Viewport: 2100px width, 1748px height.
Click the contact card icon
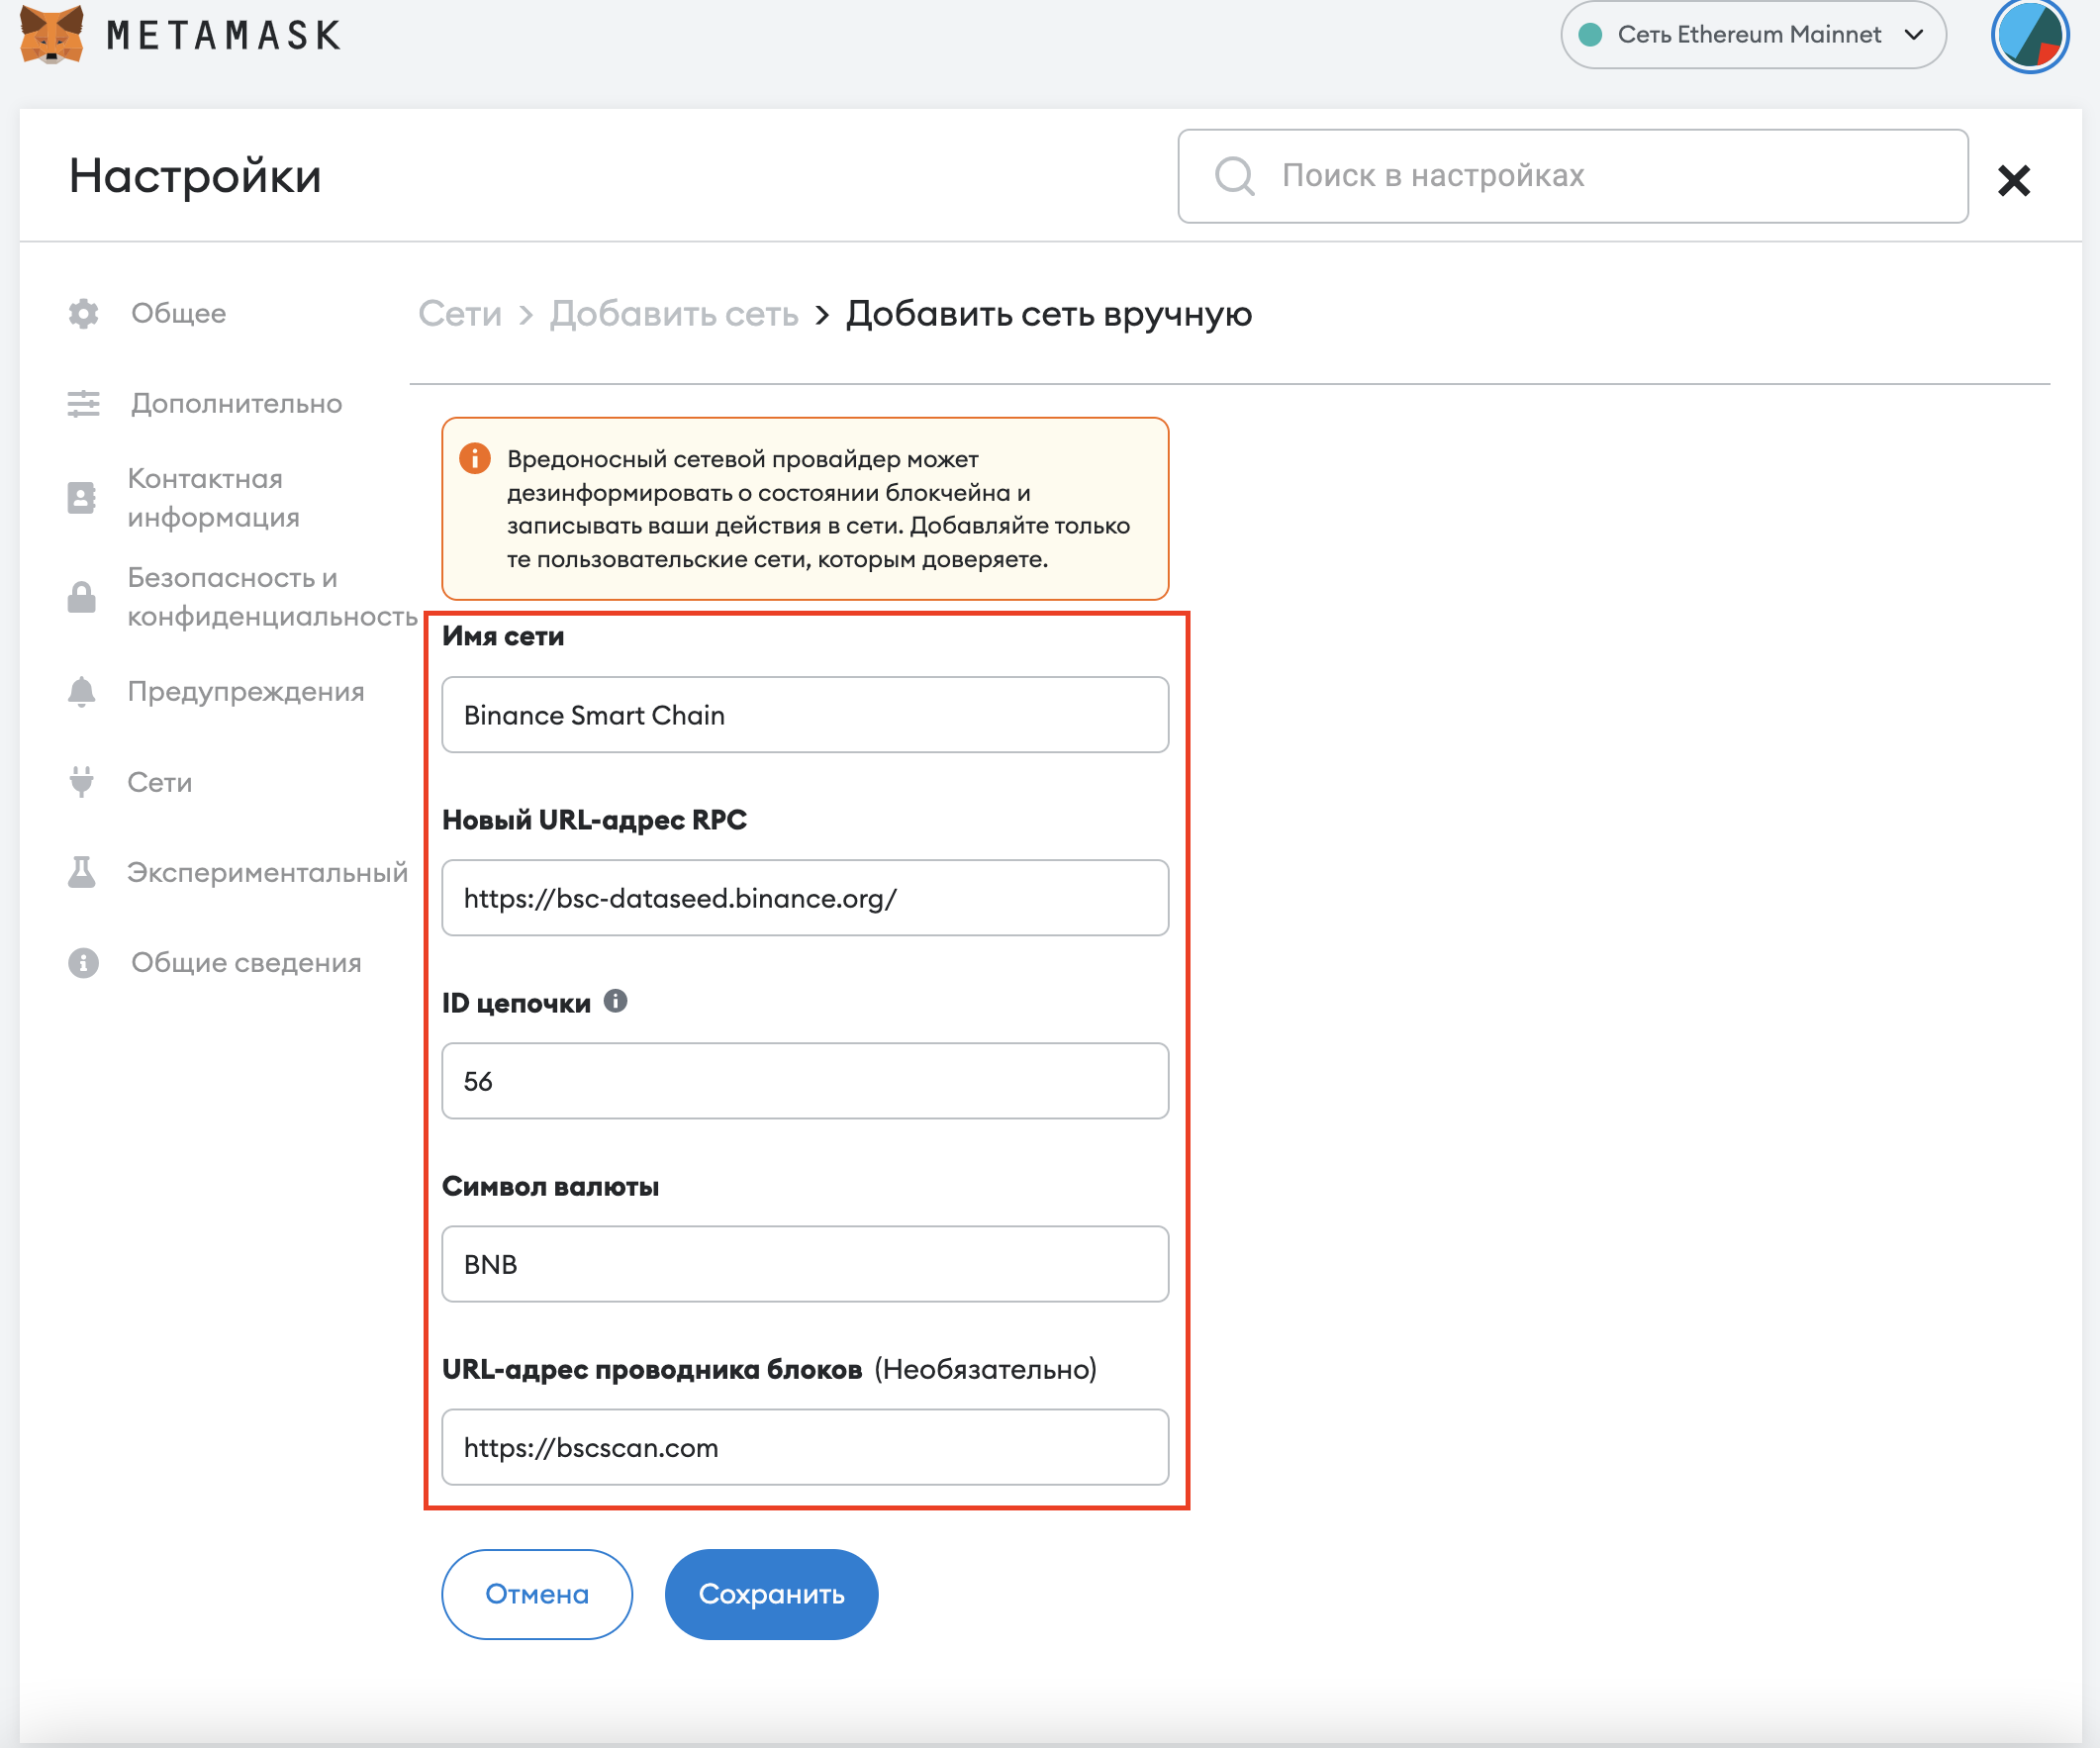click(x=81, y=497)
